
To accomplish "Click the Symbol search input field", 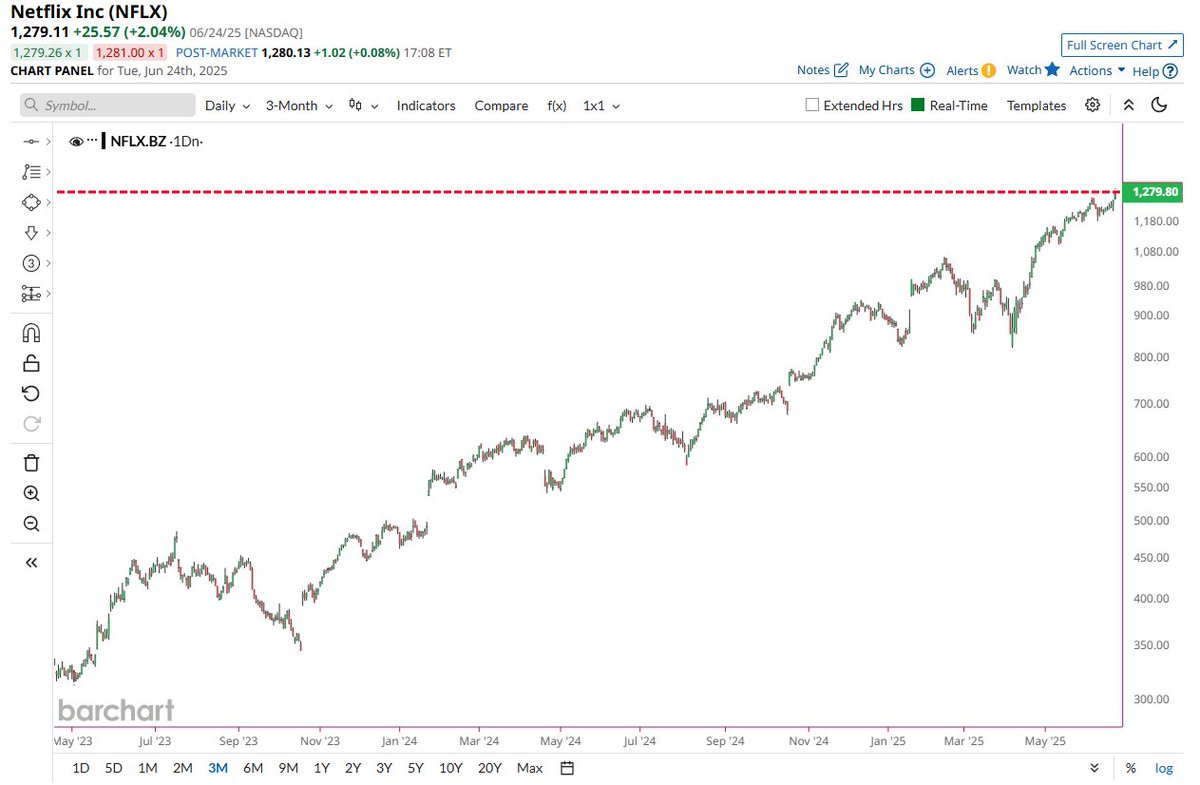I will coord(108,105).
